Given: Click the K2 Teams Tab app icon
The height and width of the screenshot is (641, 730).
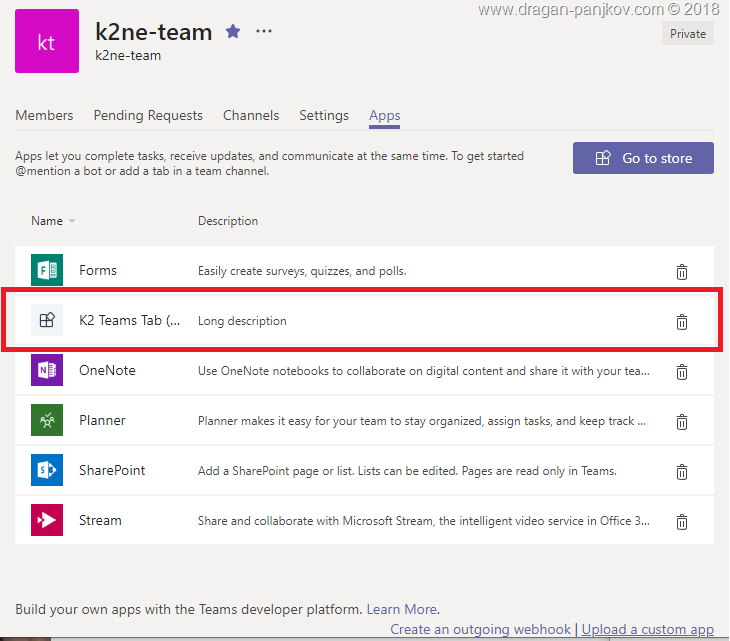Looking at the screenshot, I should point(47,321).
